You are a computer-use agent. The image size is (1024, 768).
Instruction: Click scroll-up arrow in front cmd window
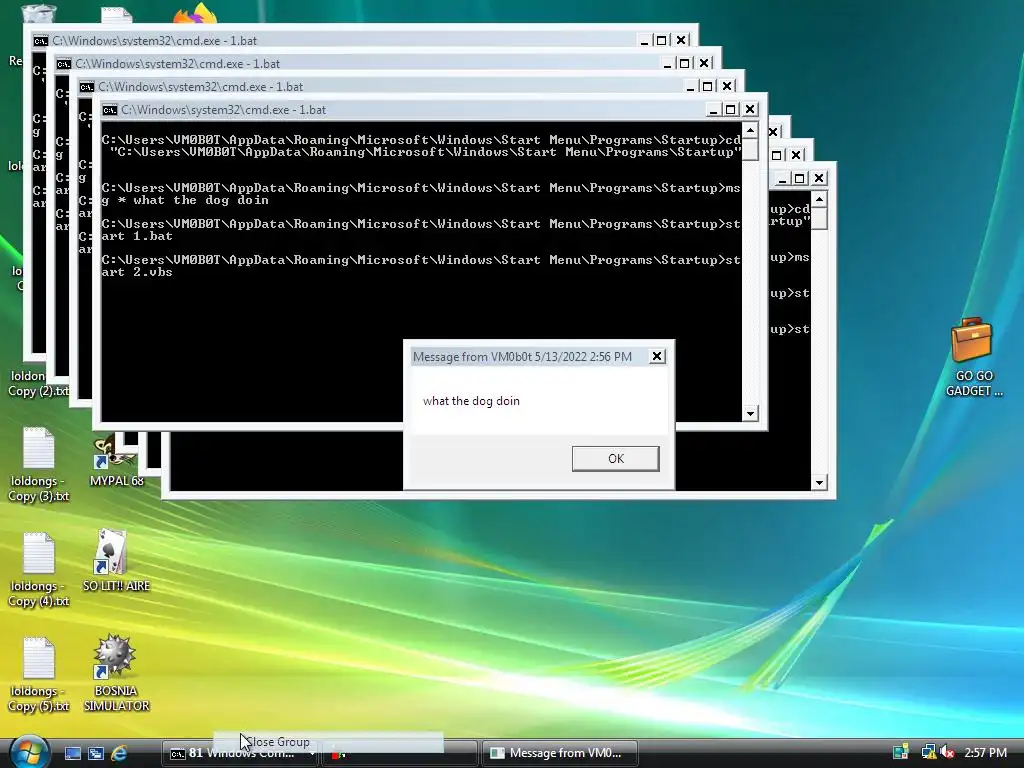(x=750, y=130)
